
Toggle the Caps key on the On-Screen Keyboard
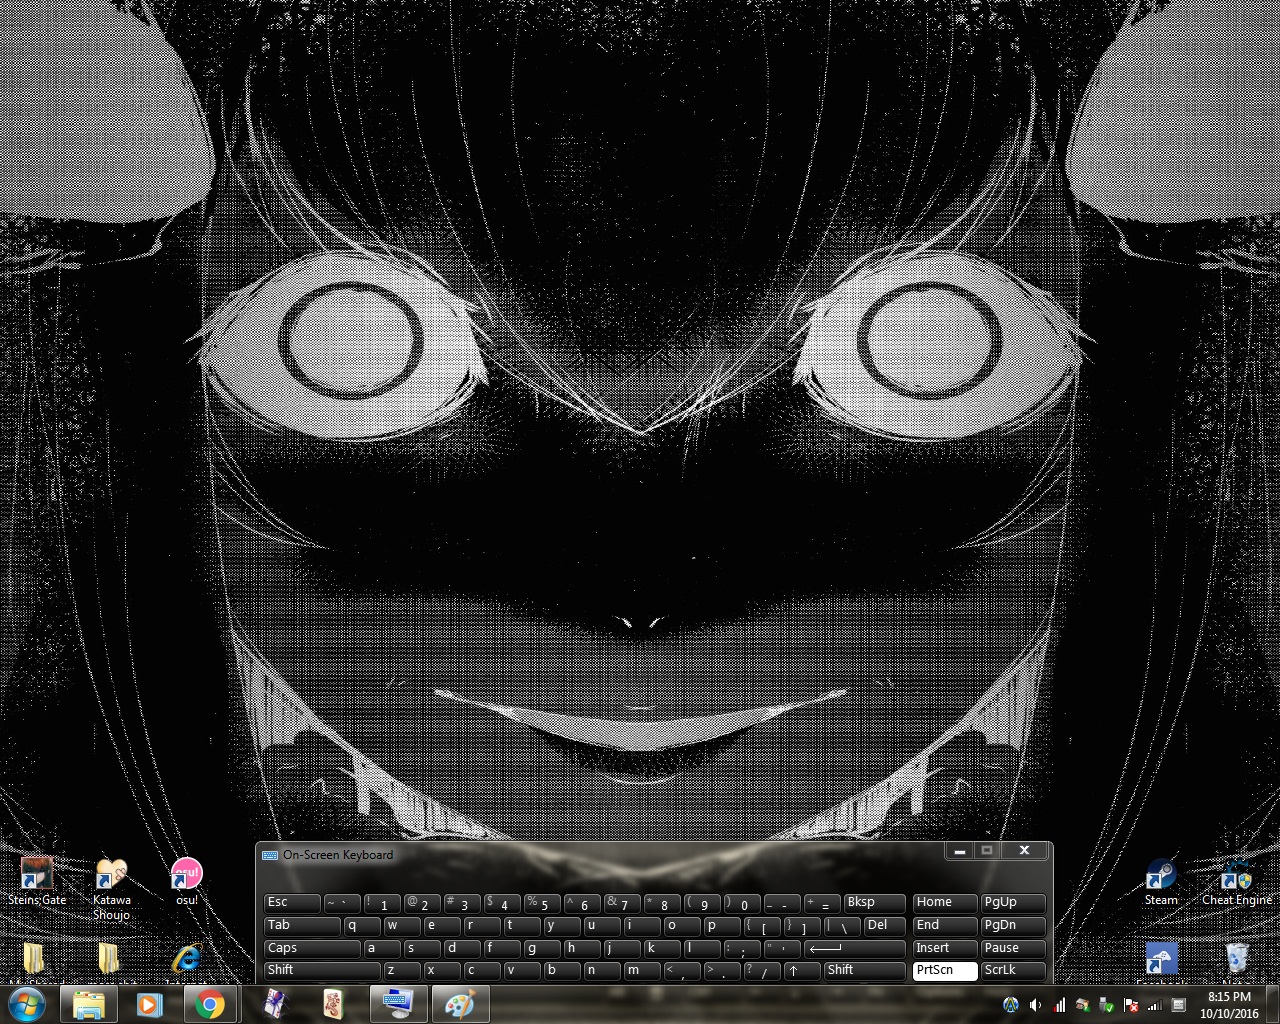pos(312,948)
